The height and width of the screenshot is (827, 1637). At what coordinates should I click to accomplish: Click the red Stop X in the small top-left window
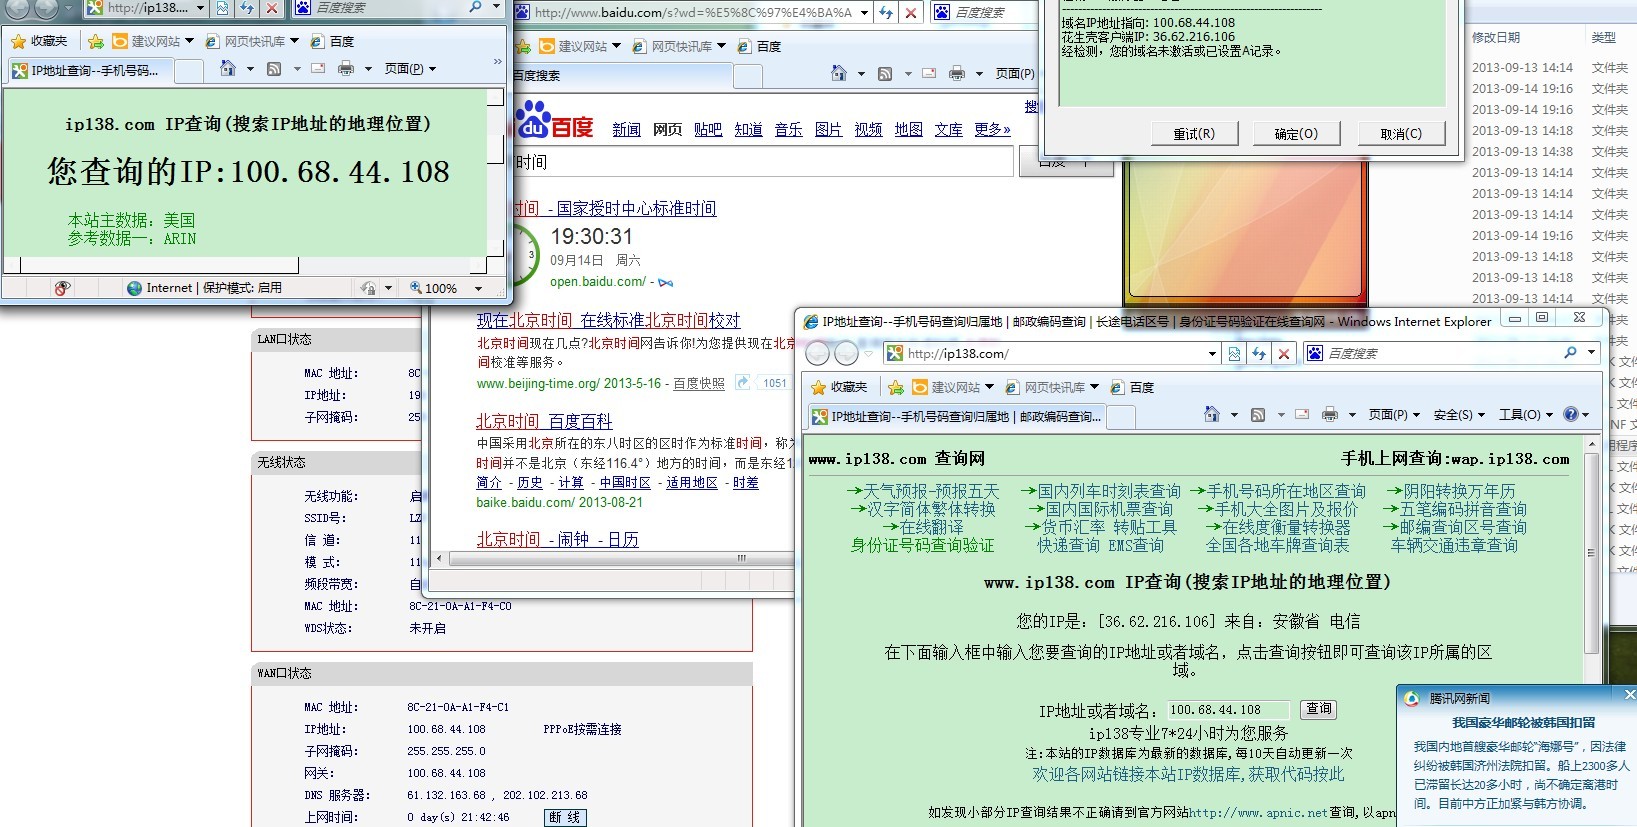pyautogui.click(x=272, y=8)
